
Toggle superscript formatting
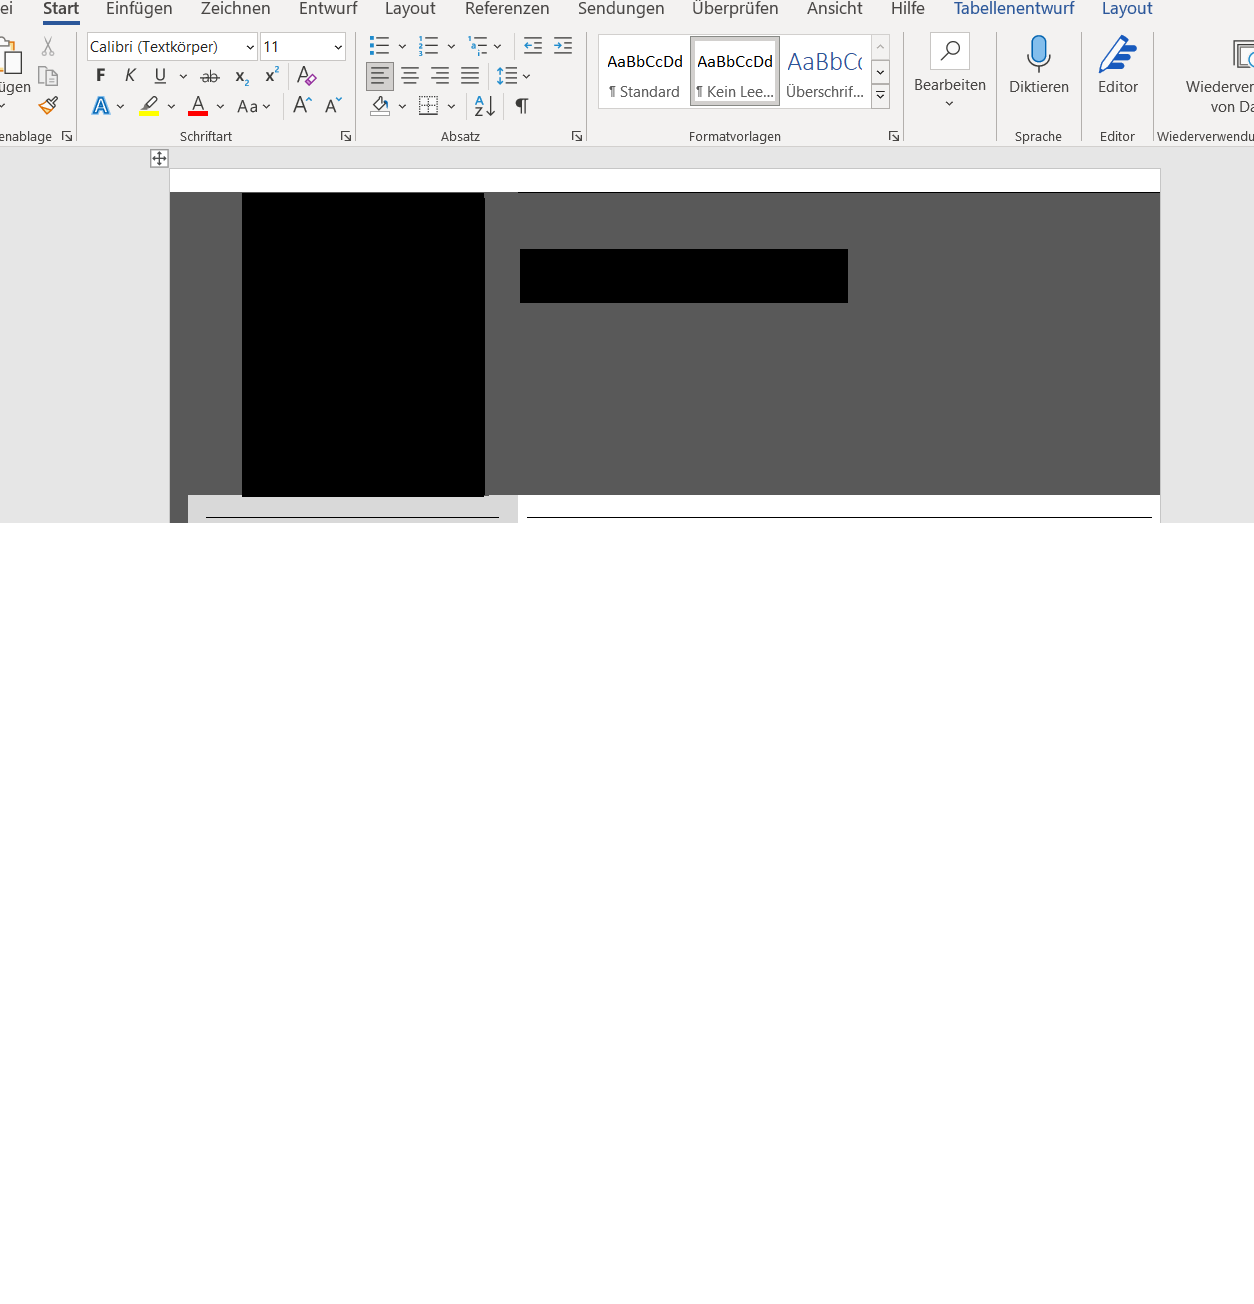pos(272,76)
